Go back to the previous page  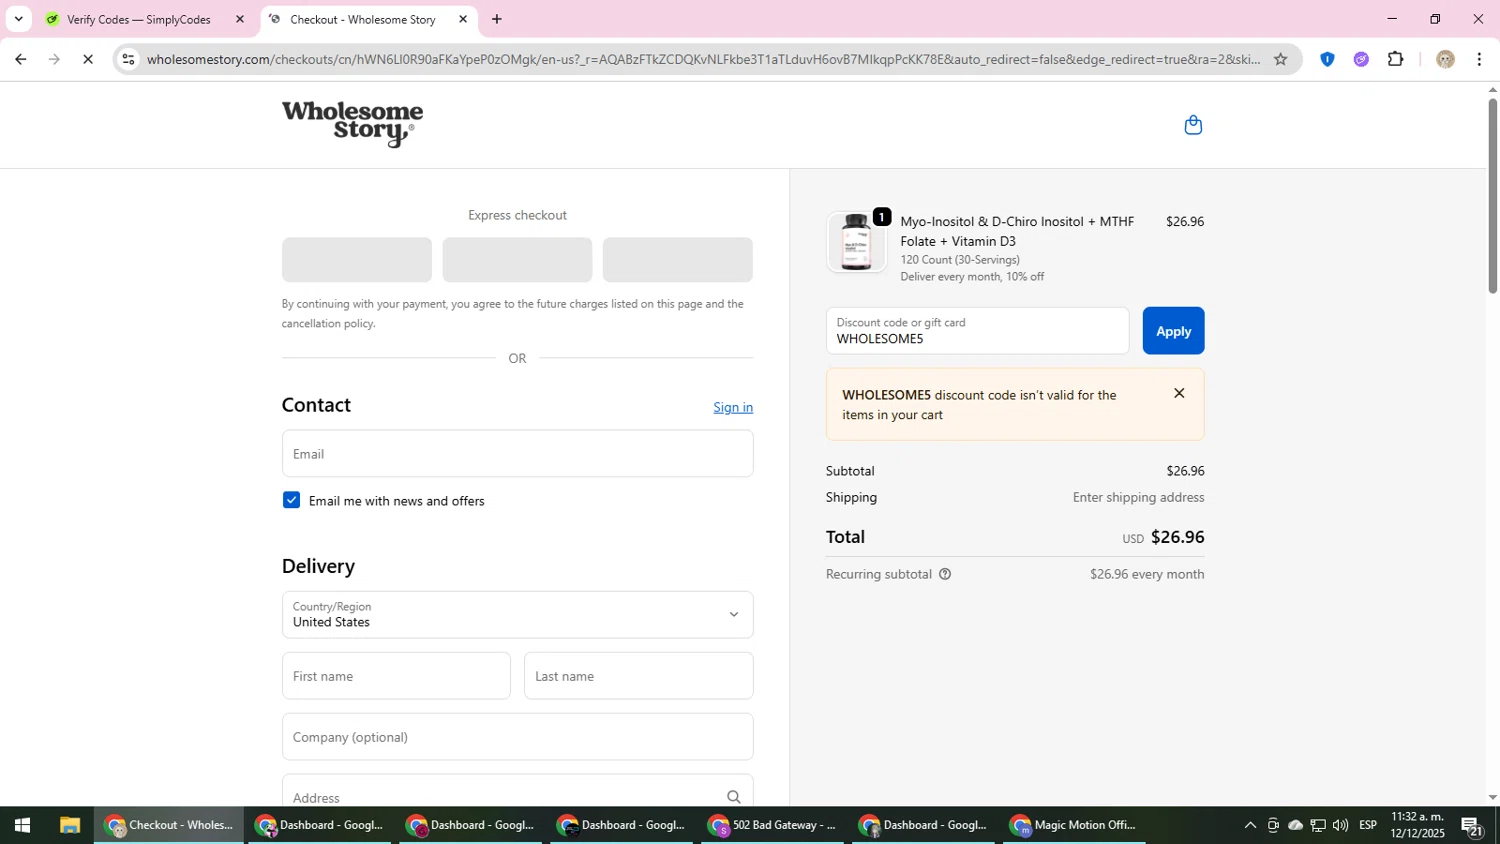point(20,59)
